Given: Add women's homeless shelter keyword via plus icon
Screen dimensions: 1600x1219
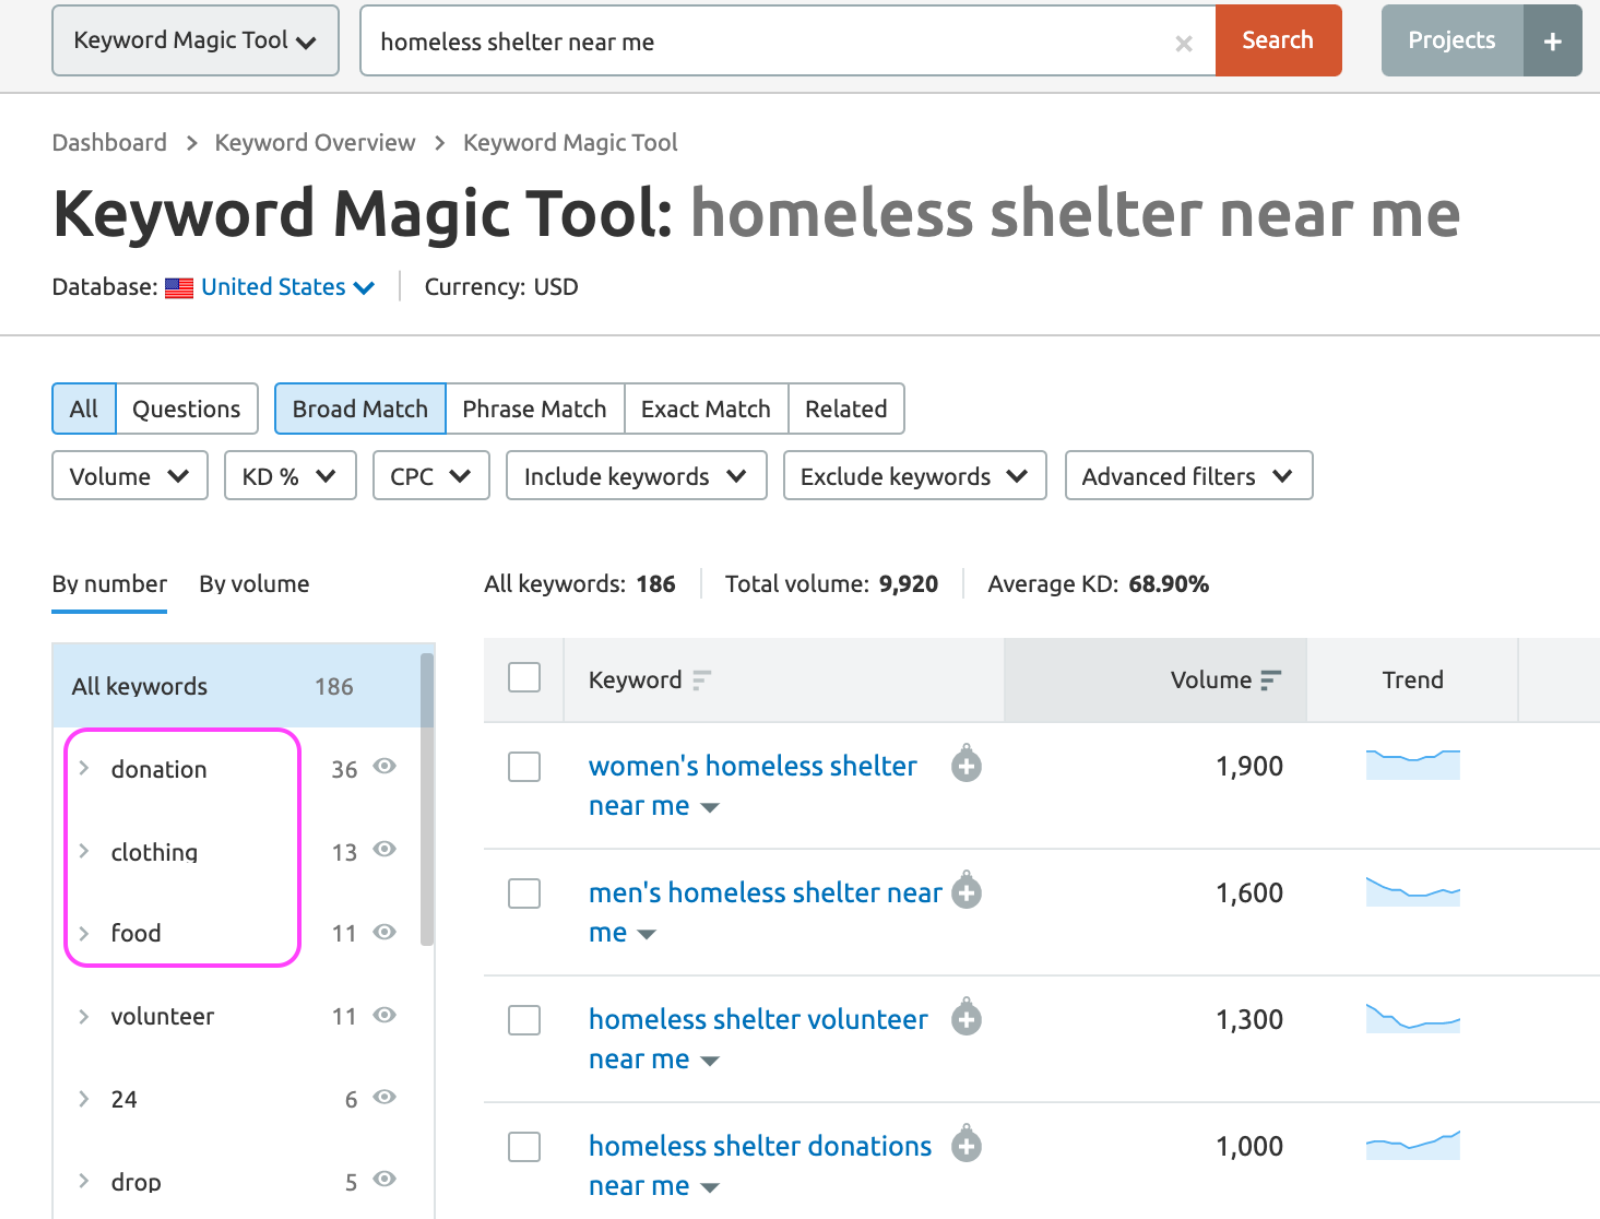Looking at the screenshot, I should 966,765.
